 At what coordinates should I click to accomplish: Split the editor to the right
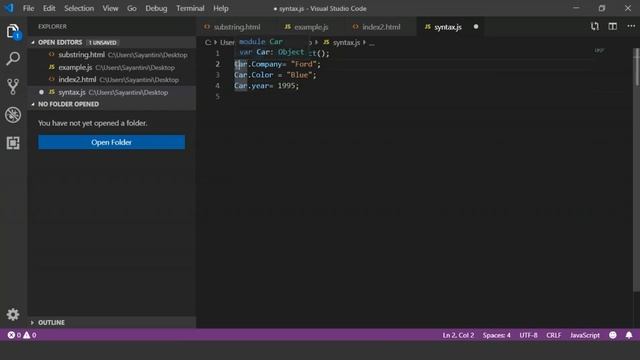613,27
